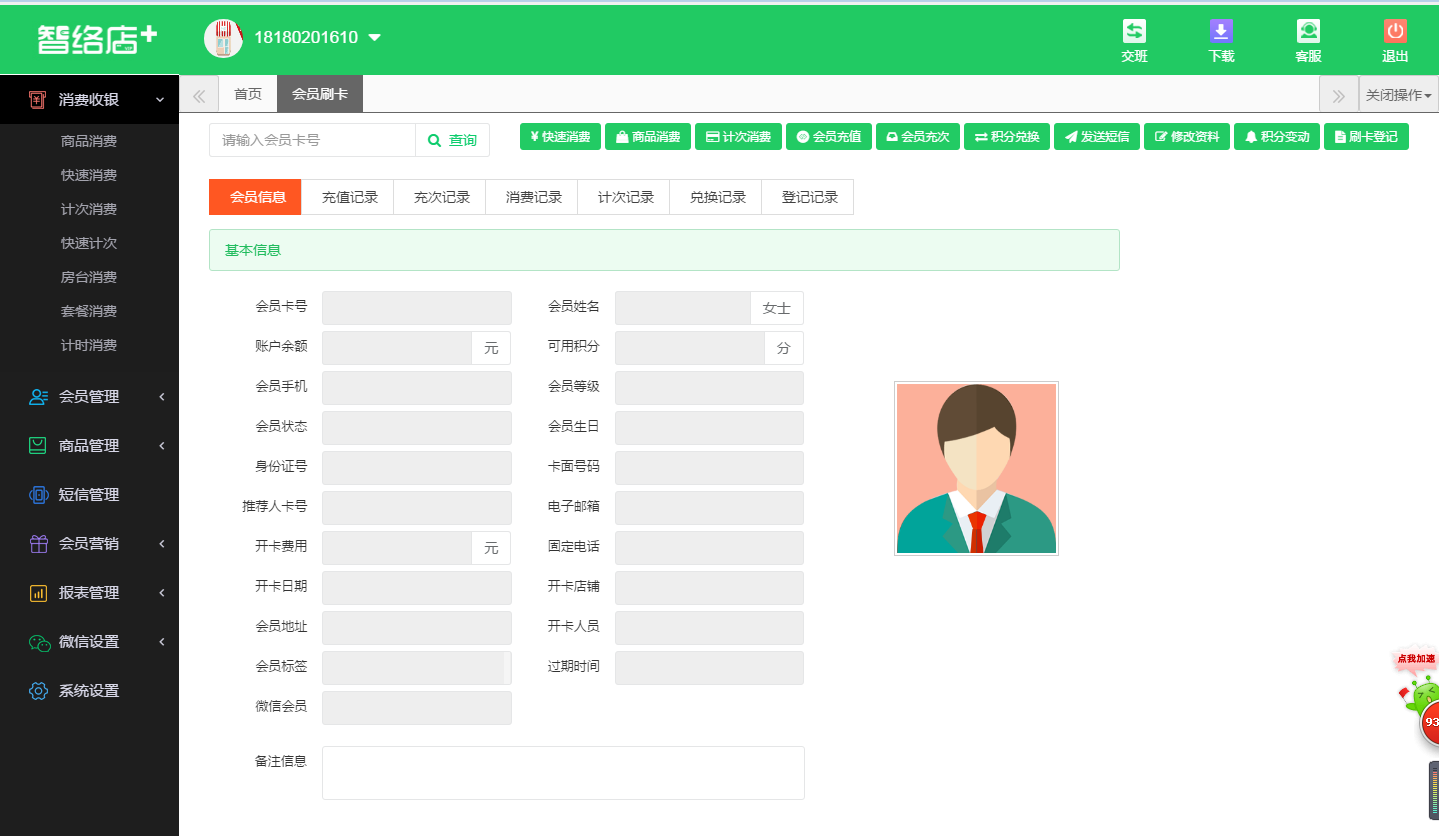The height and width of the screenshot is (836, 1439).
Task: Switch to the 充值记录 tab
Action: coord(347,197)
